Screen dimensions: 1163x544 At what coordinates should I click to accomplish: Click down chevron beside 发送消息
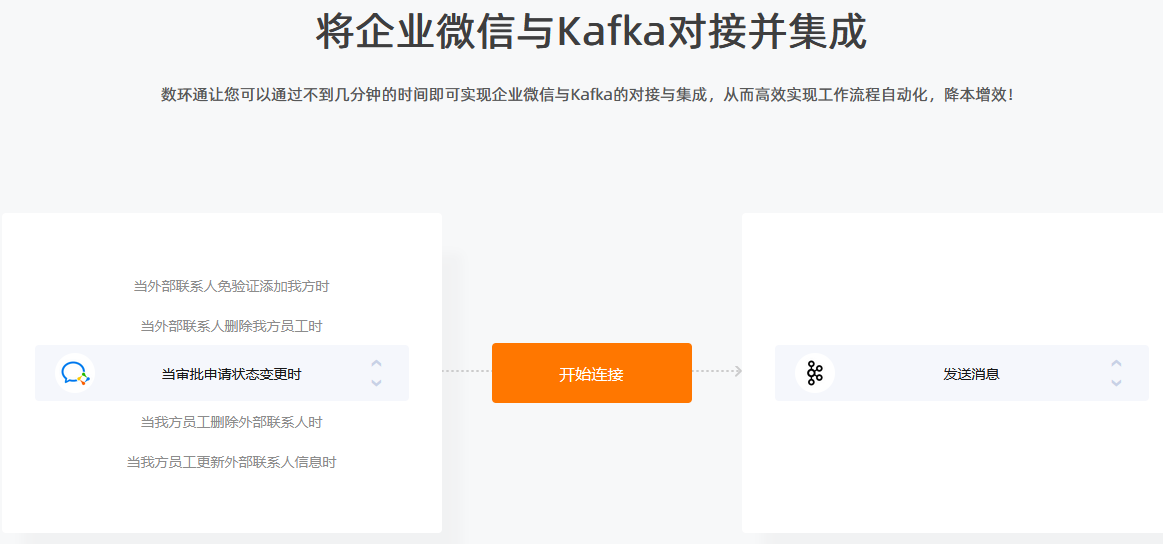pos(1116,383)
